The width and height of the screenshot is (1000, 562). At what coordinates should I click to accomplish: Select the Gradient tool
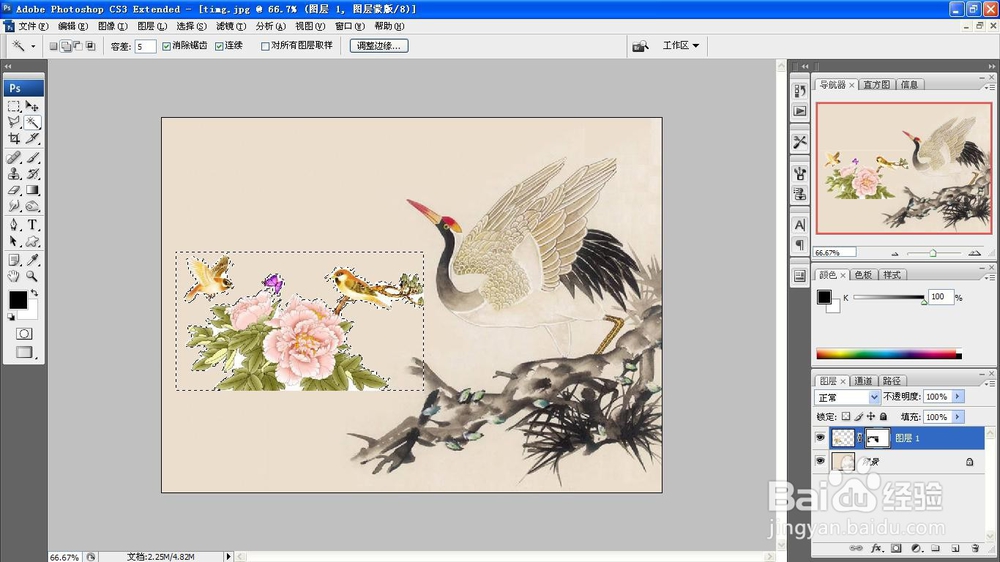pyautogui.click(x=33, y=190)
